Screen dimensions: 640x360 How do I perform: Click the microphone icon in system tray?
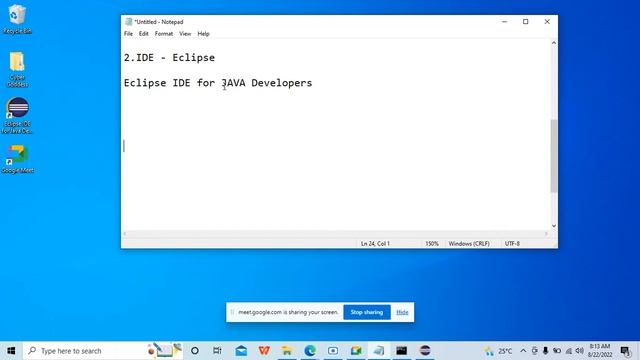click(545, 351)
